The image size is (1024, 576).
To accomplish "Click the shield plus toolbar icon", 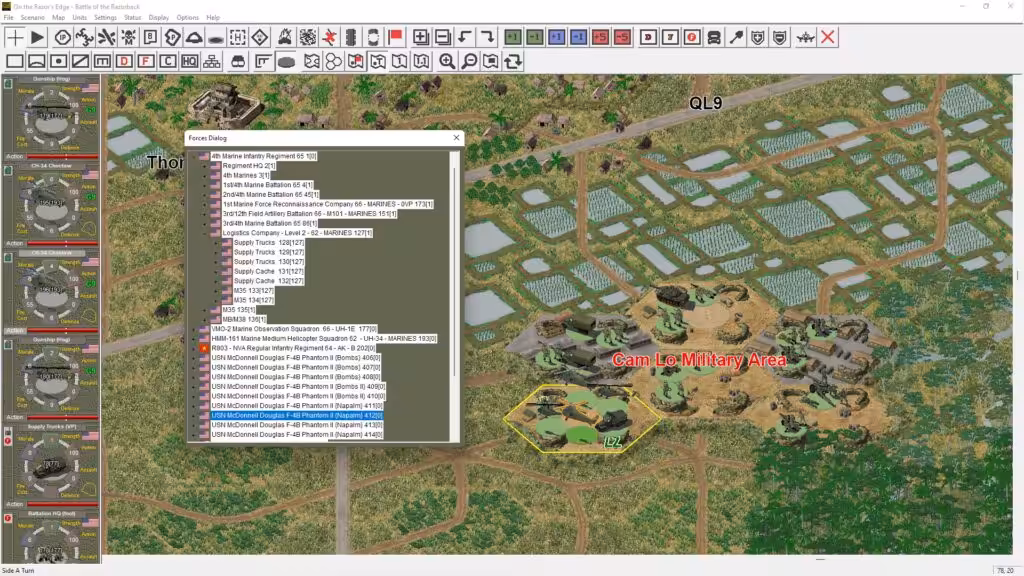I will pos(758,37).
